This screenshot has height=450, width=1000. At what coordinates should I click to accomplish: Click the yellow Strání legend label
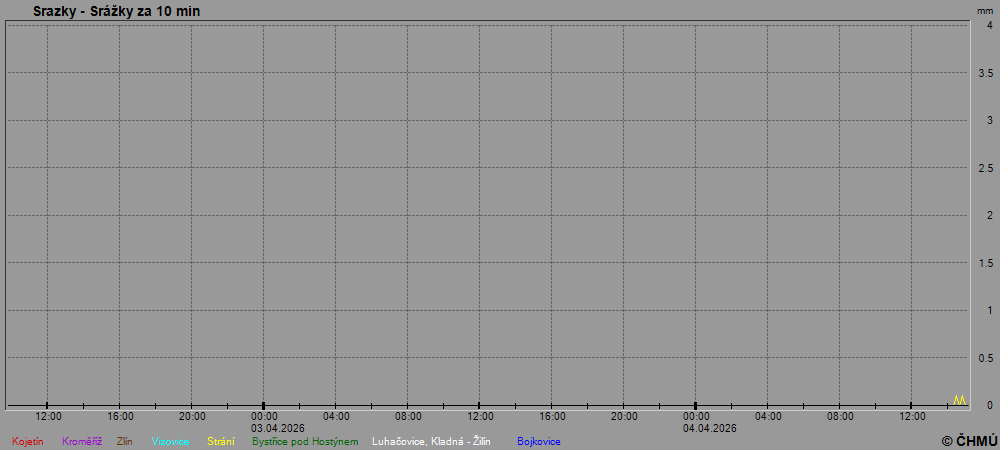221,441
